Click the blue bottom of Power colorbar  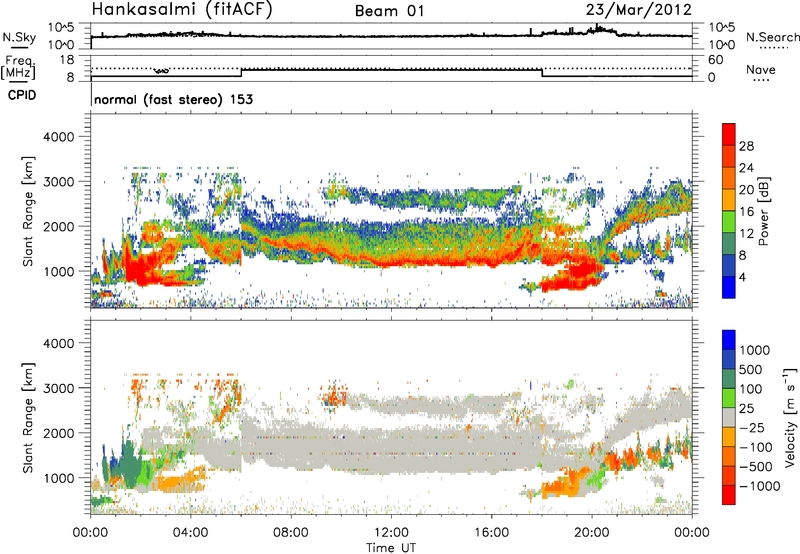click(729, 288)
